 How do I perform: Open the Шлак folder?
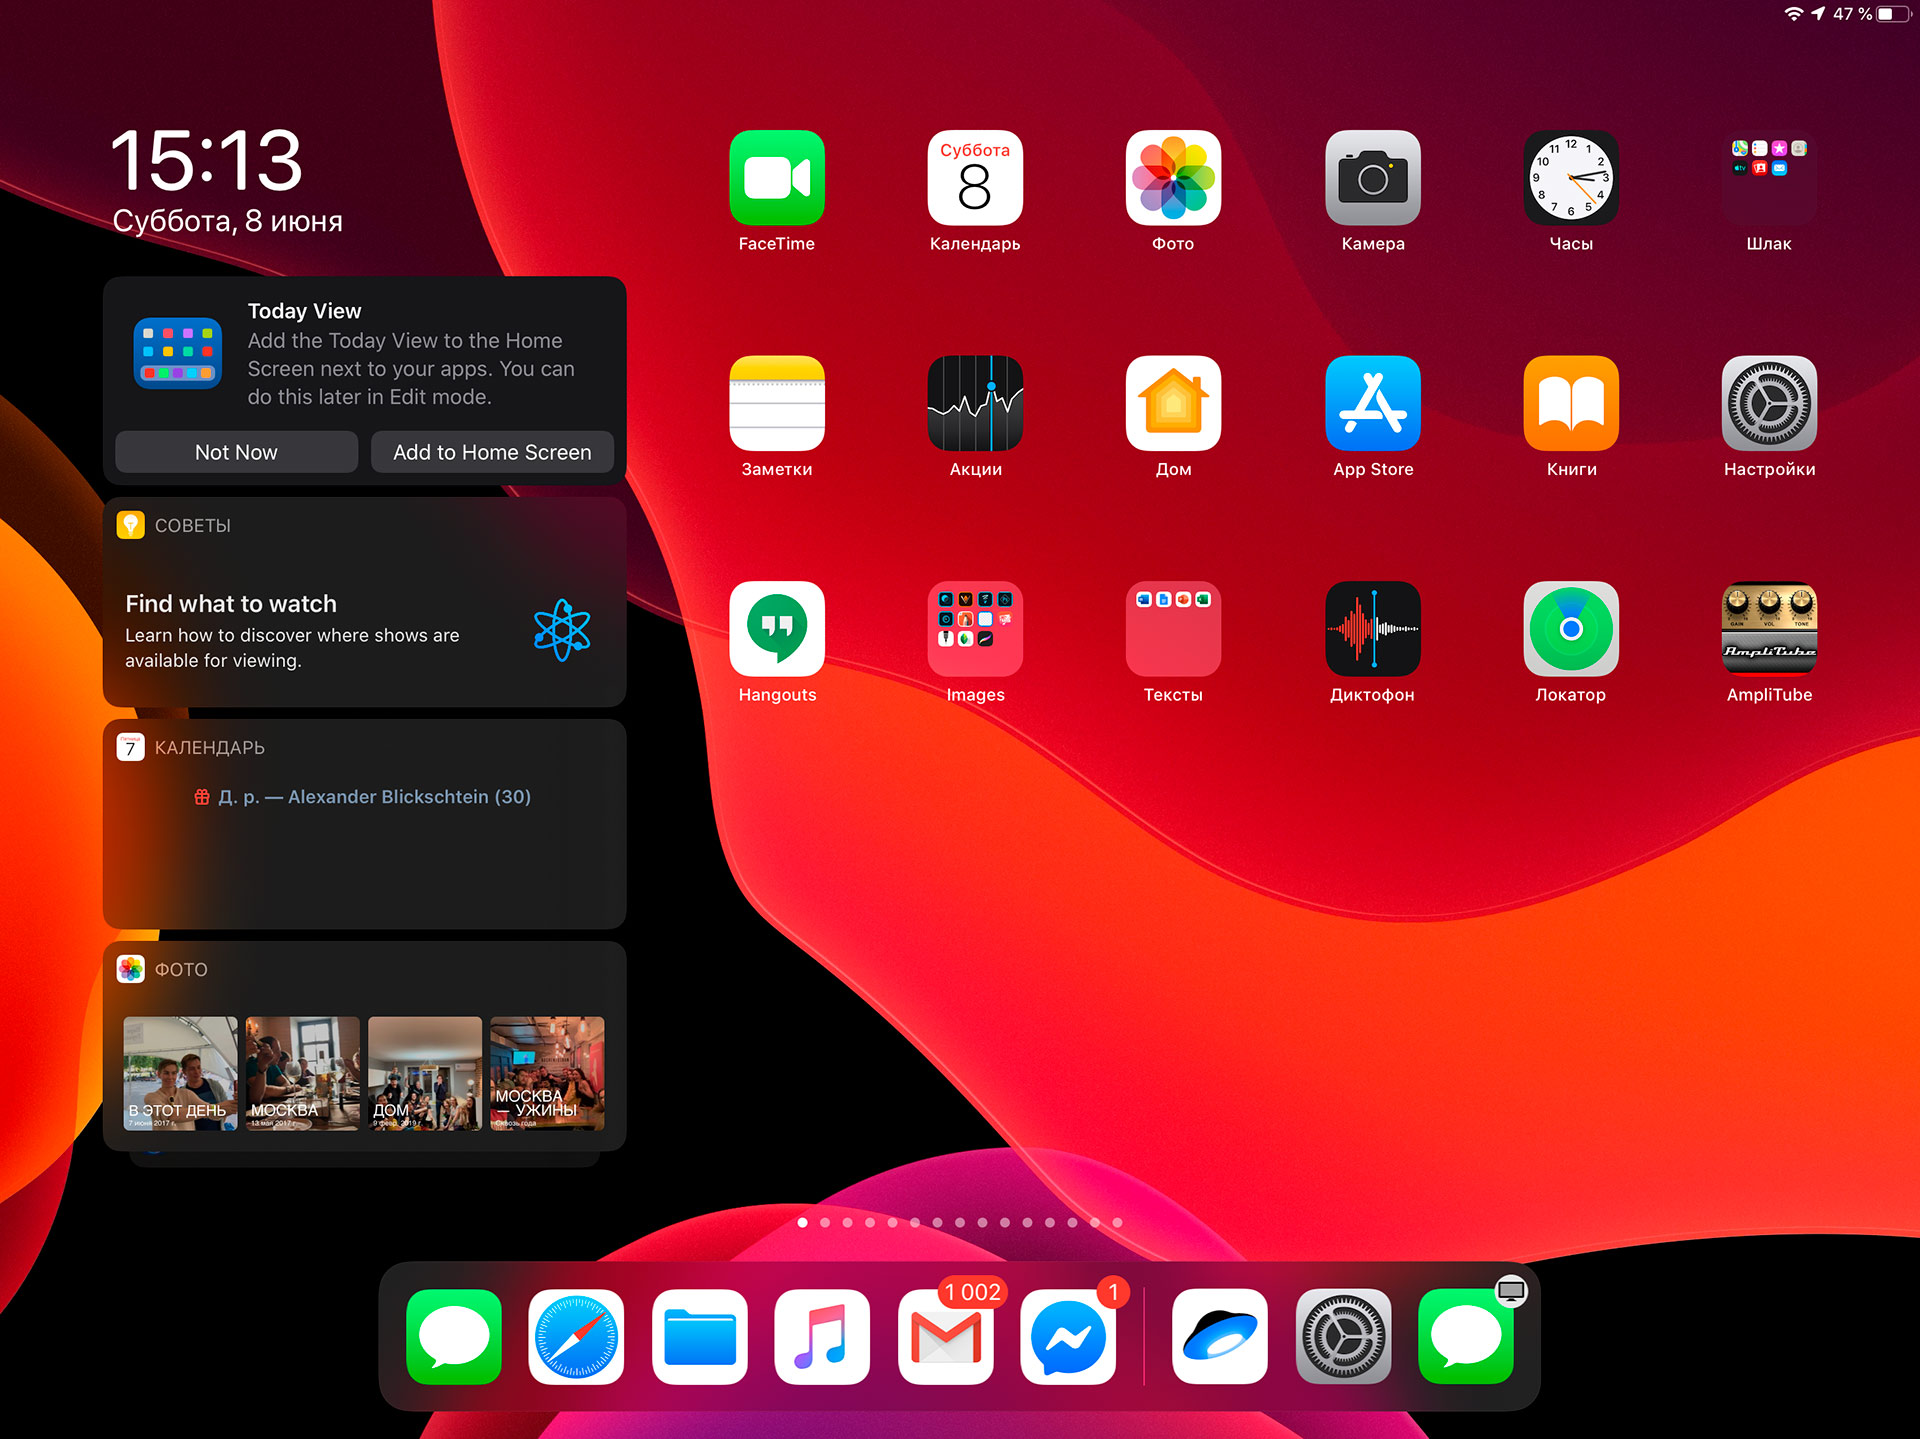click(1769, 178)
